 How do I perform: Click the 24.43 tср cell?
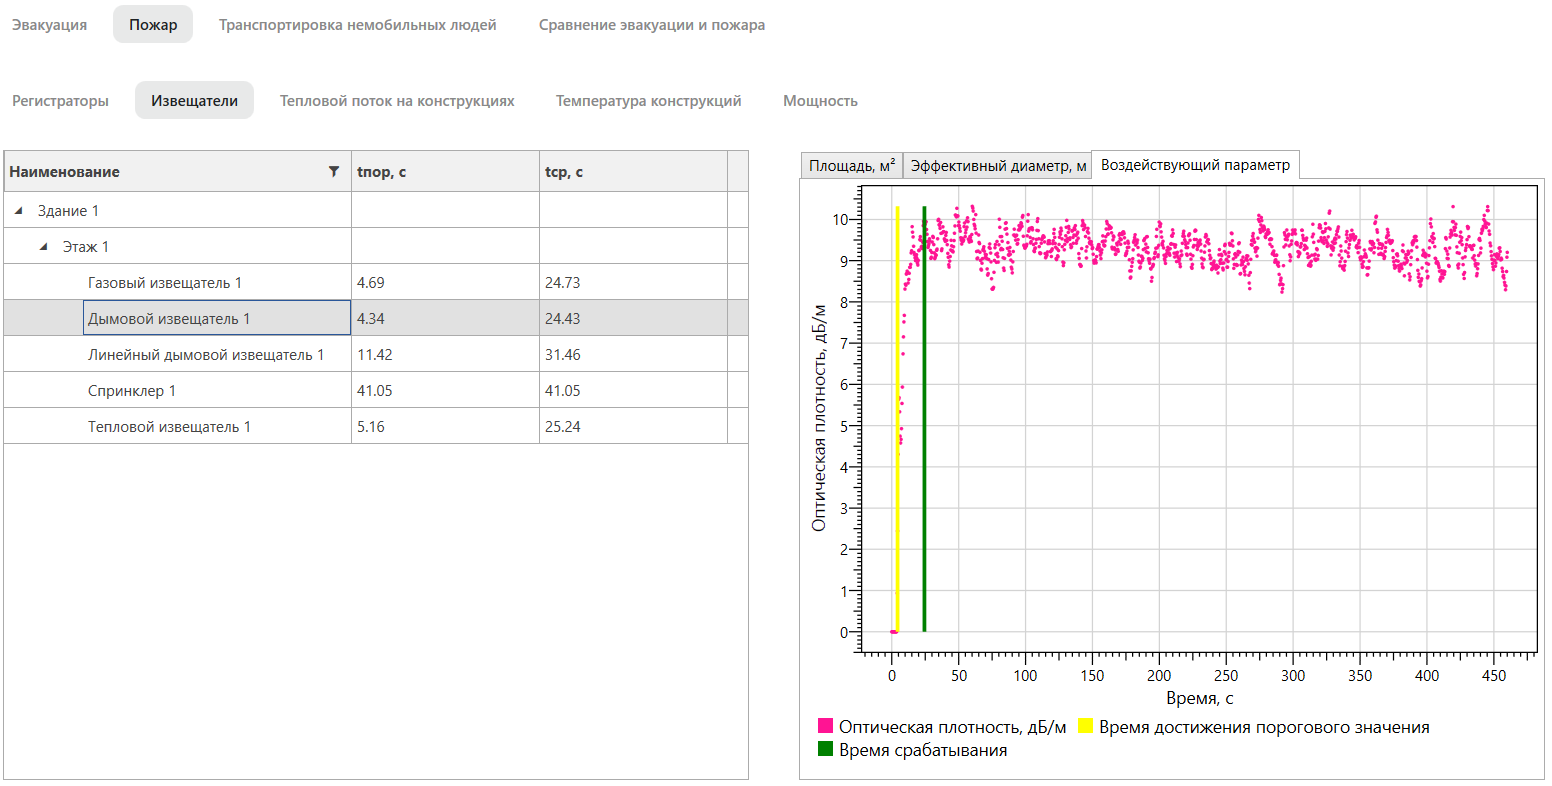click(633, 319)
